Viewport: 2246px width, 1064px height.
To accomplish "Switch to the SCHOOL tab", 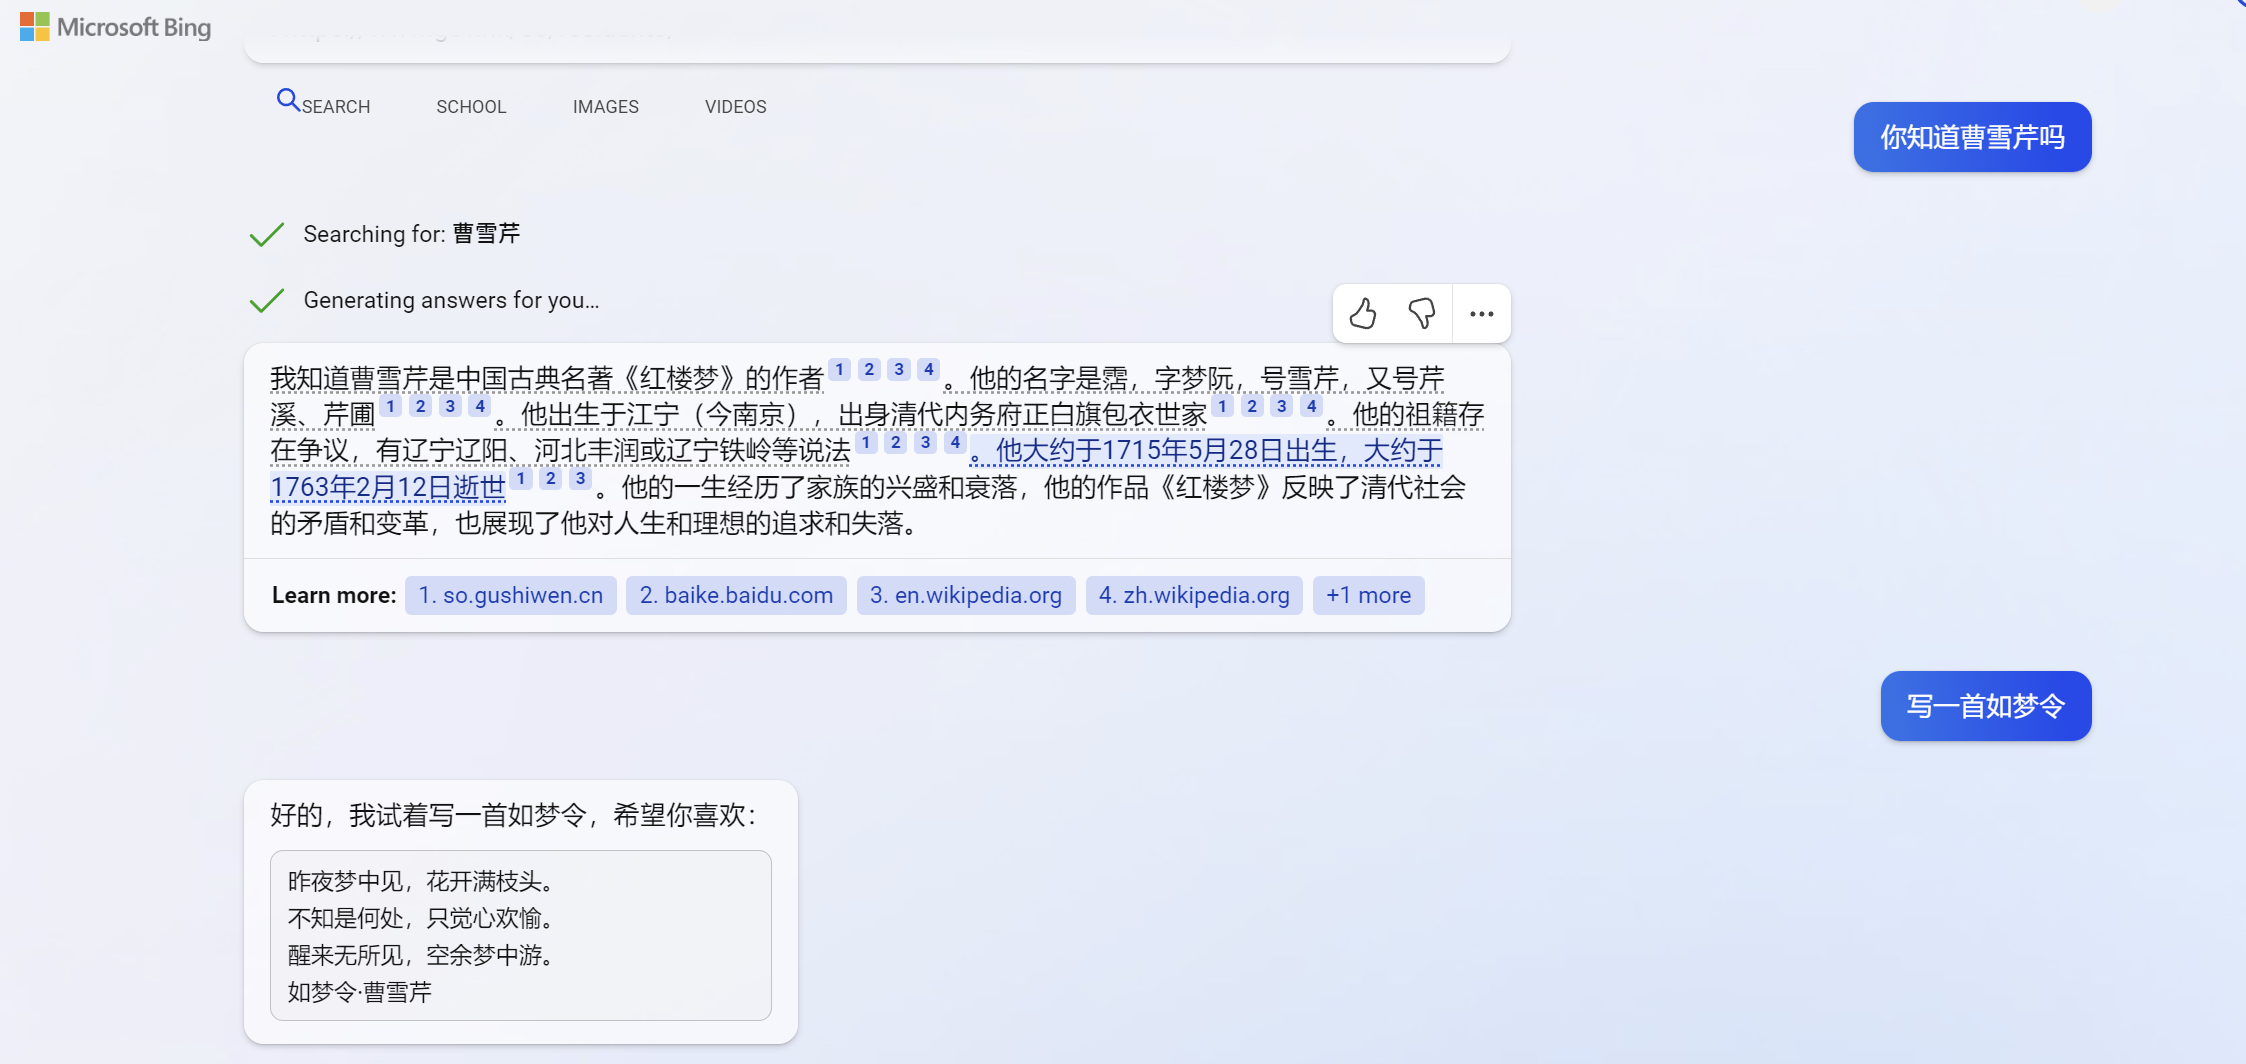I will click(x=471, y=107).
